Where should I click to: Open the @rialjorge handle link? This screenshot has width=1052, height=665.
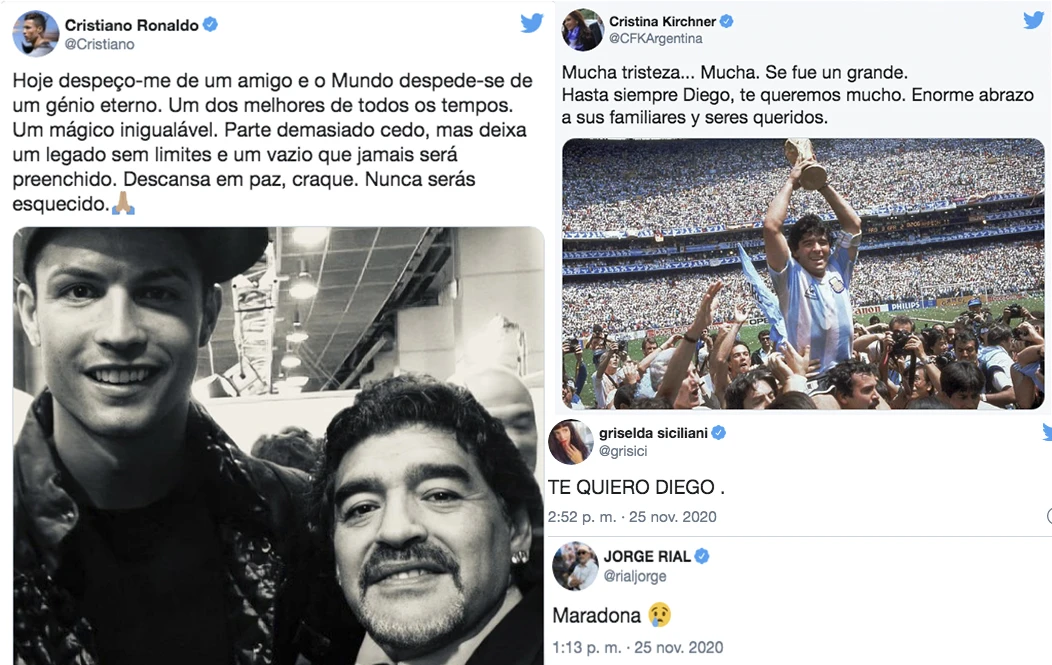(x=635, y=576)
